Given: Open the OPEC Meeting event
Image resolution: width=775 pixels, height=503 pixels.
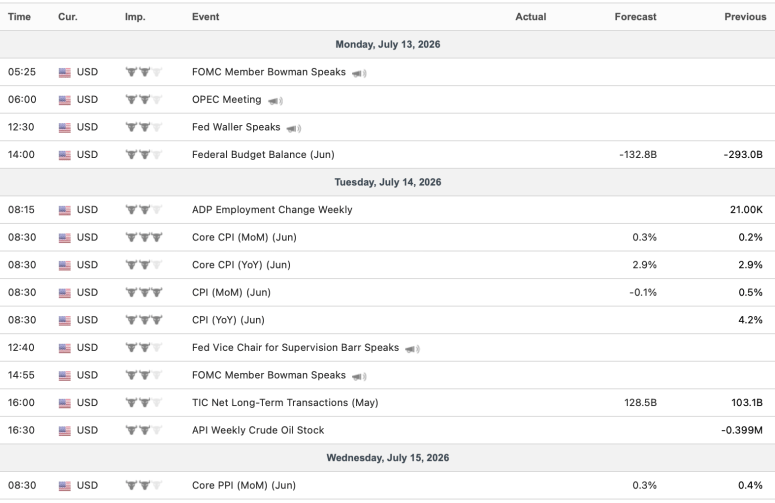Looking at the screenshot, I should click(227, 100).
